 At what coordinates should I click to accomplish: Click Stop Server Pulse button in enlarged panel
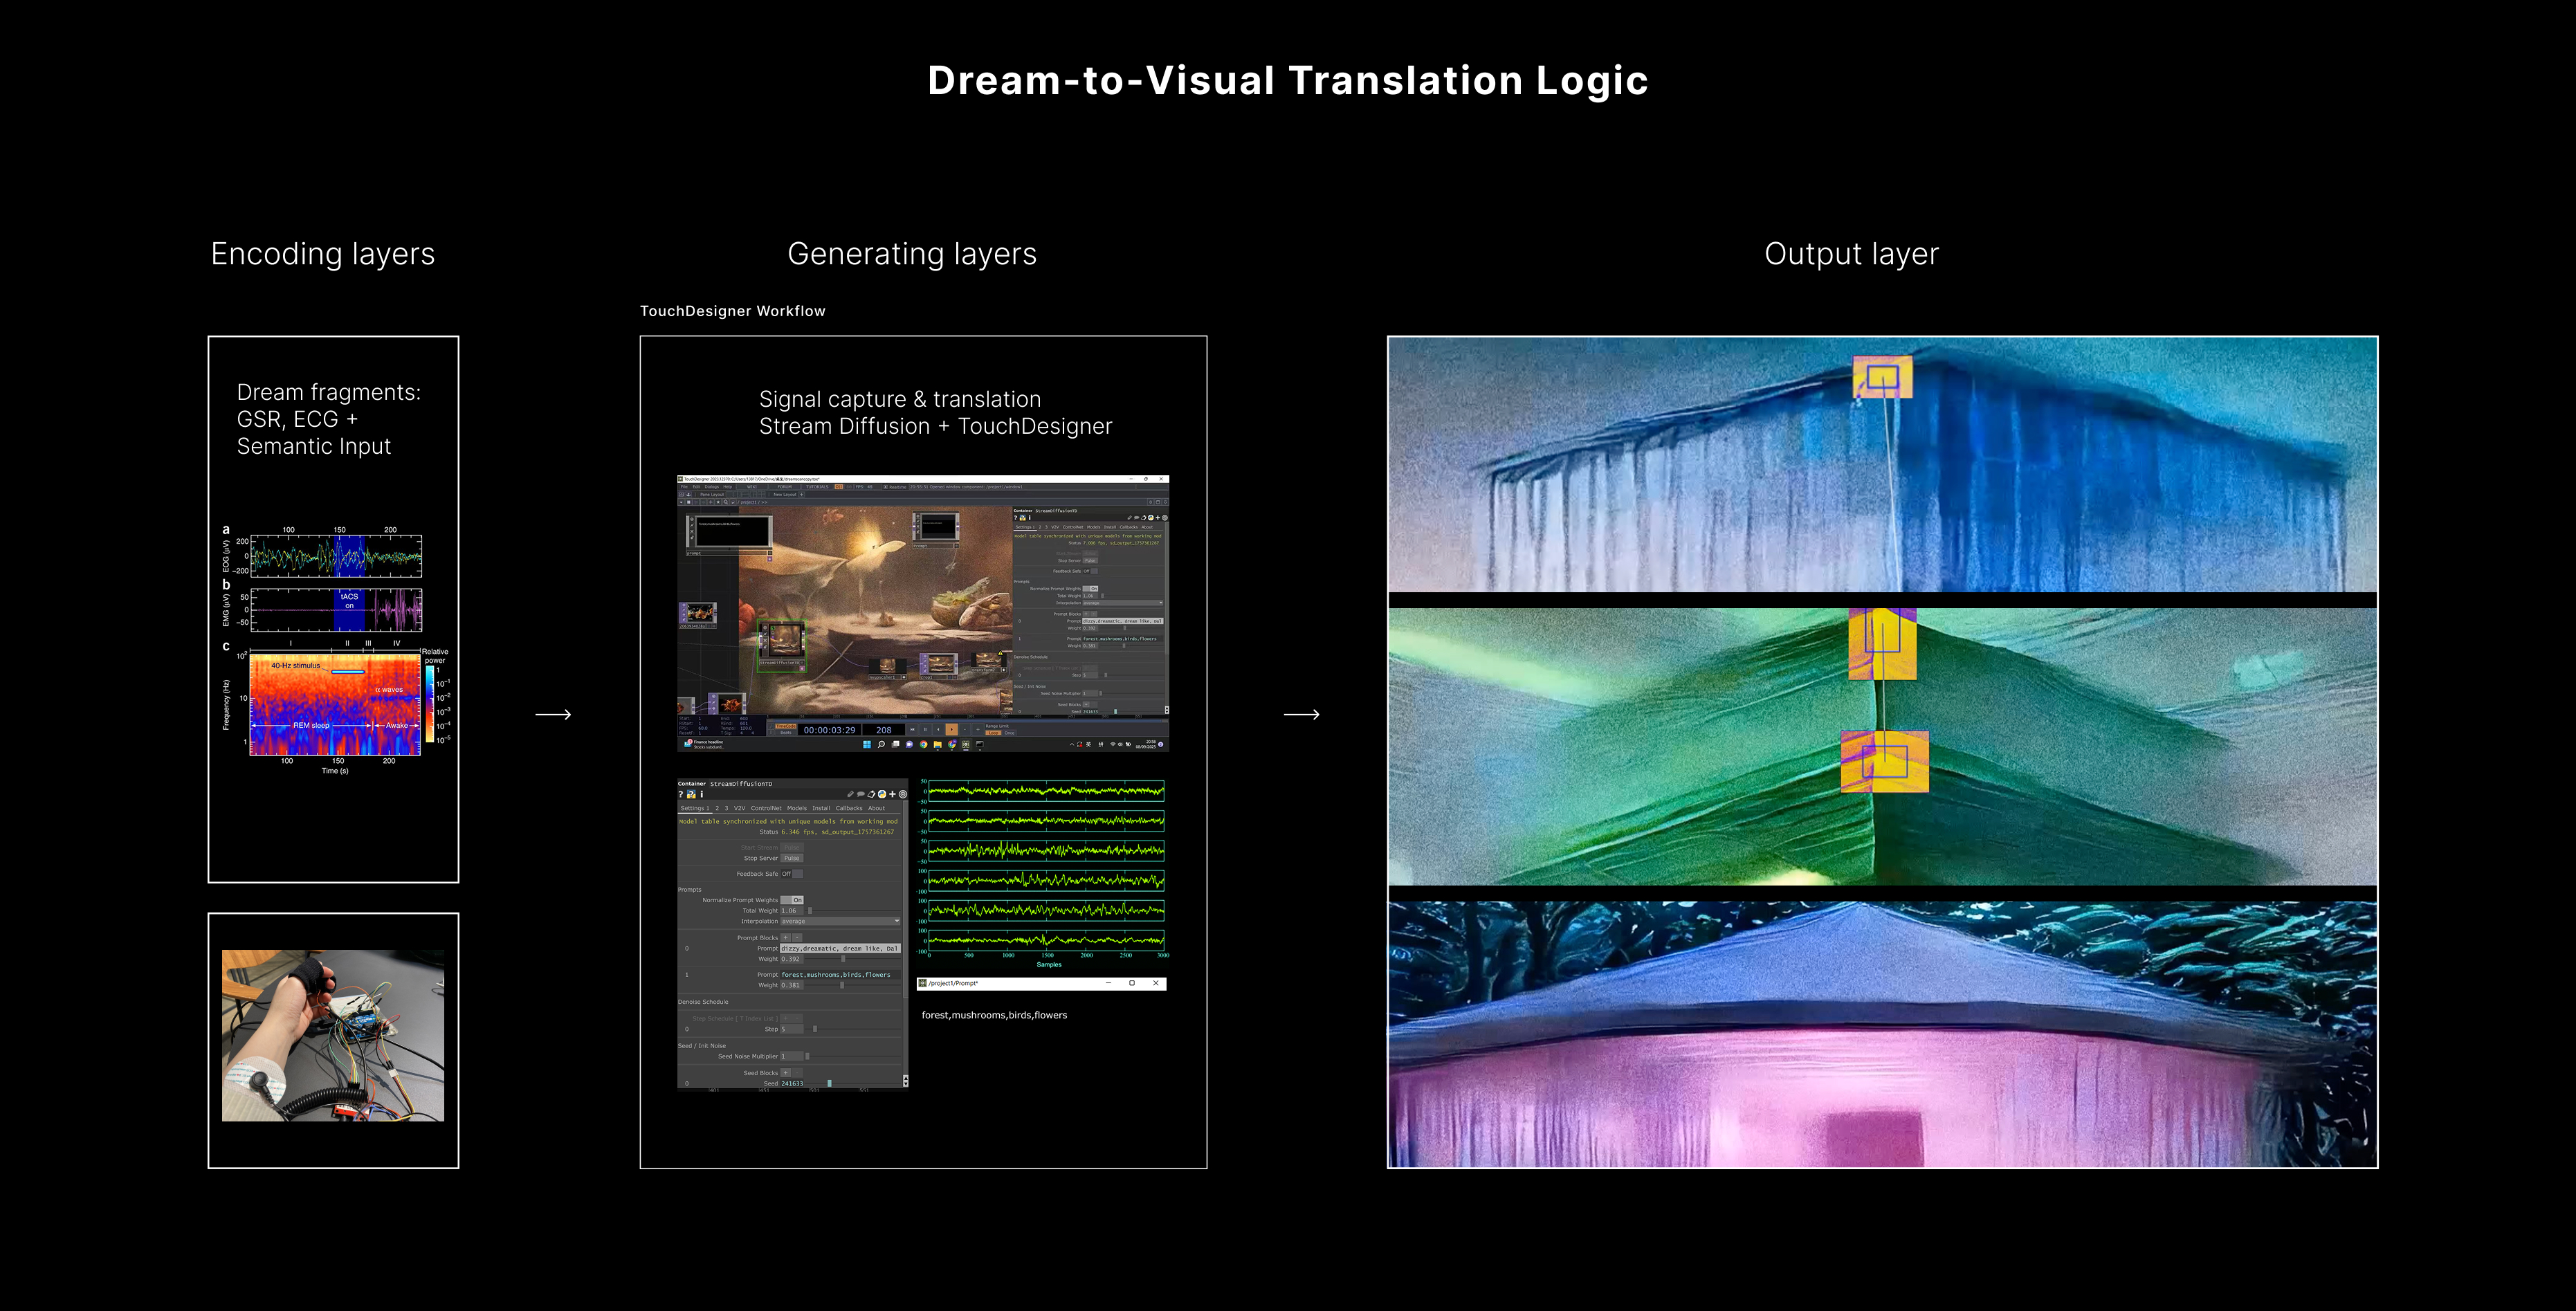(792, 858)
